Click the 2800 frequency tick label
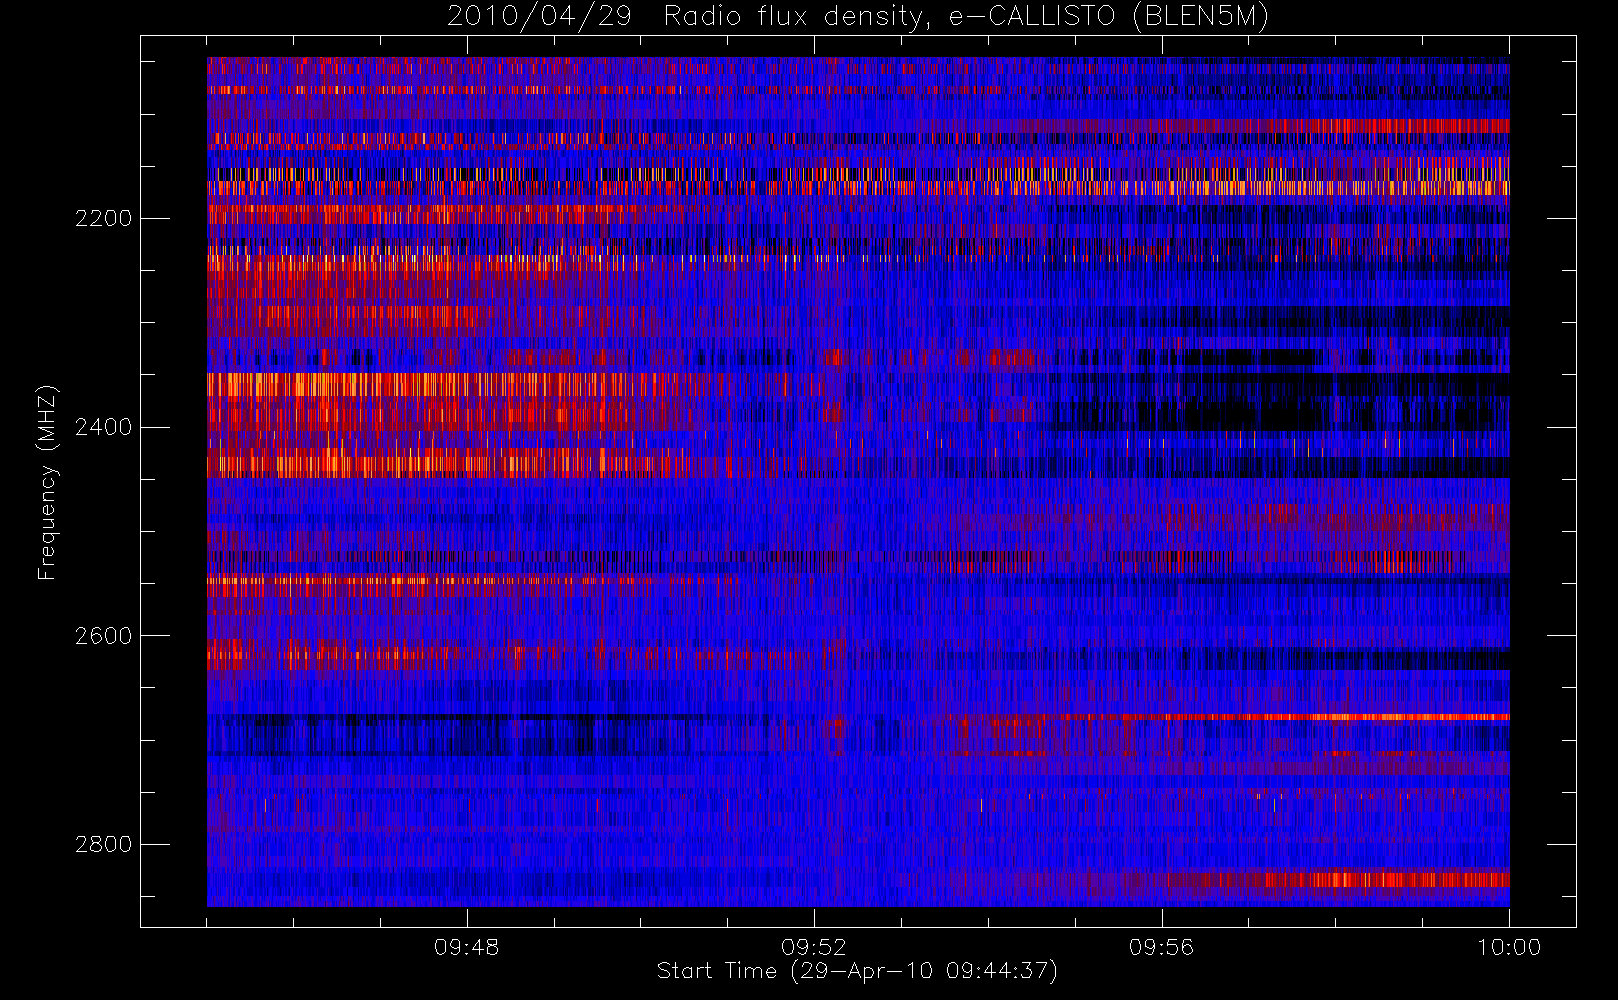 (103, 845)
